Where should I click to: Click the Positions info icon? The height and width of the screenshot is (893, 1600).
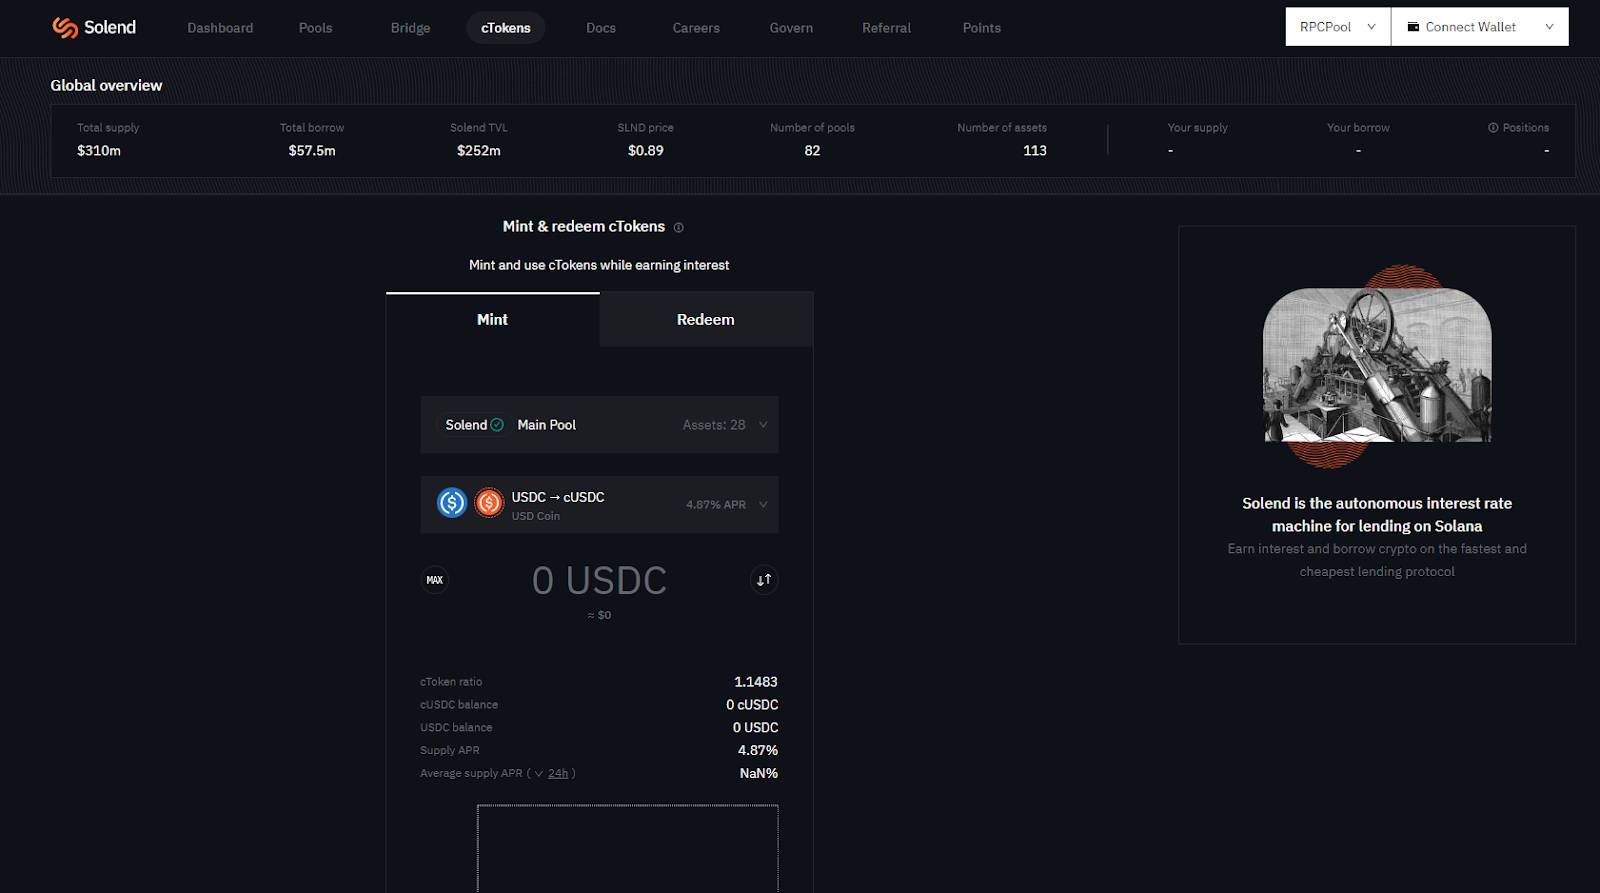point(1493,128)
